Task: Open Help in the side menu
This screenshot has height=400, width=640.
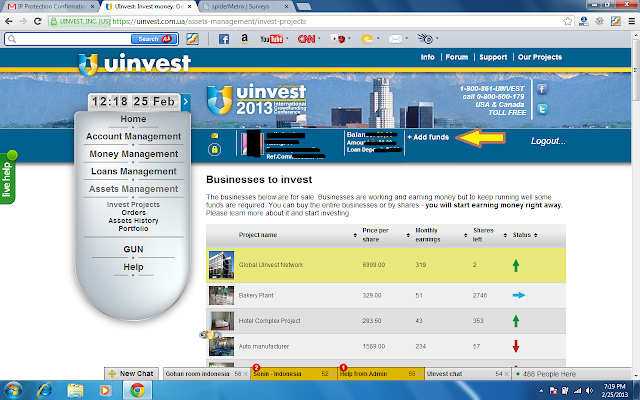Action: coord(133,267)
